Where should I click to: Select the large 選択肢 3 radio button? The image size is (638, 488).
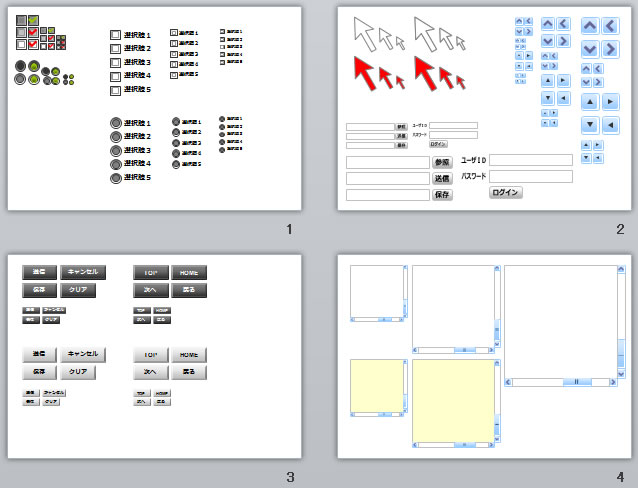(115, 150)
